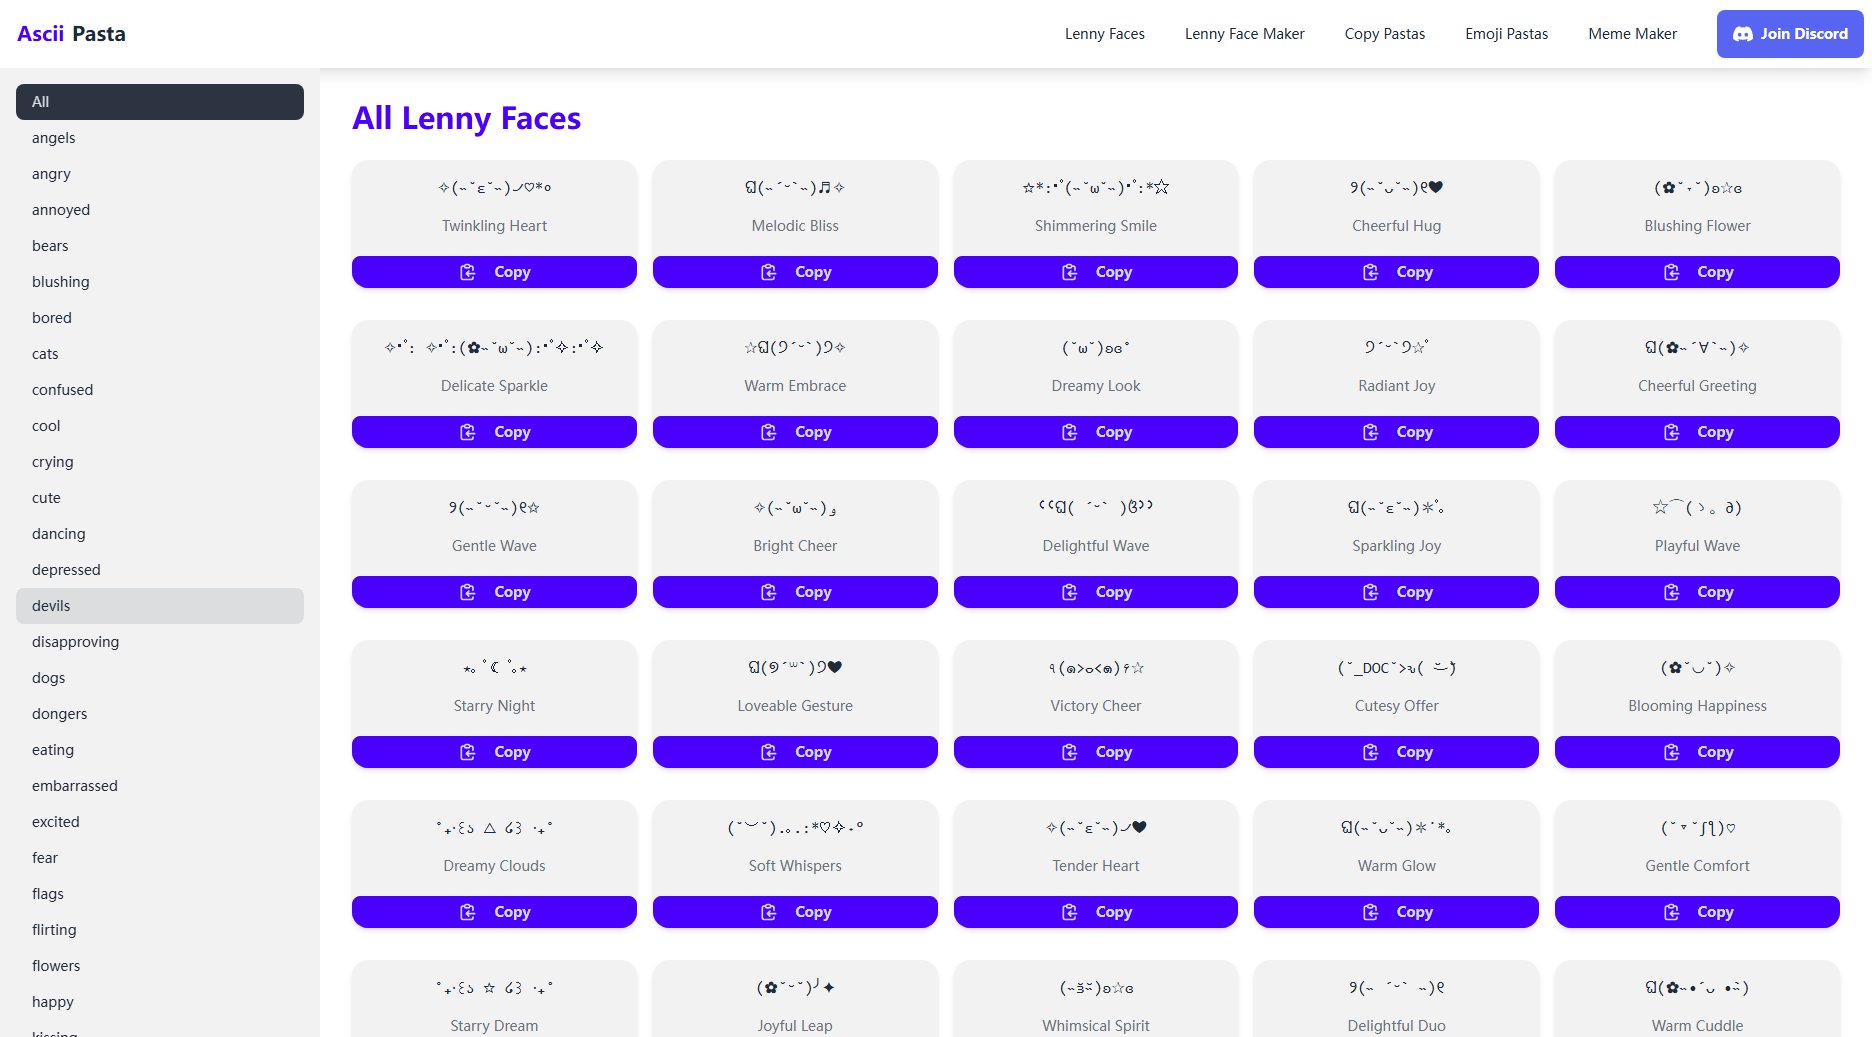The width and height of the screenshot is (1872, 1037).
Task: Click the copy icon under Delightful Wave
Action: click(x=1069, y=592)
